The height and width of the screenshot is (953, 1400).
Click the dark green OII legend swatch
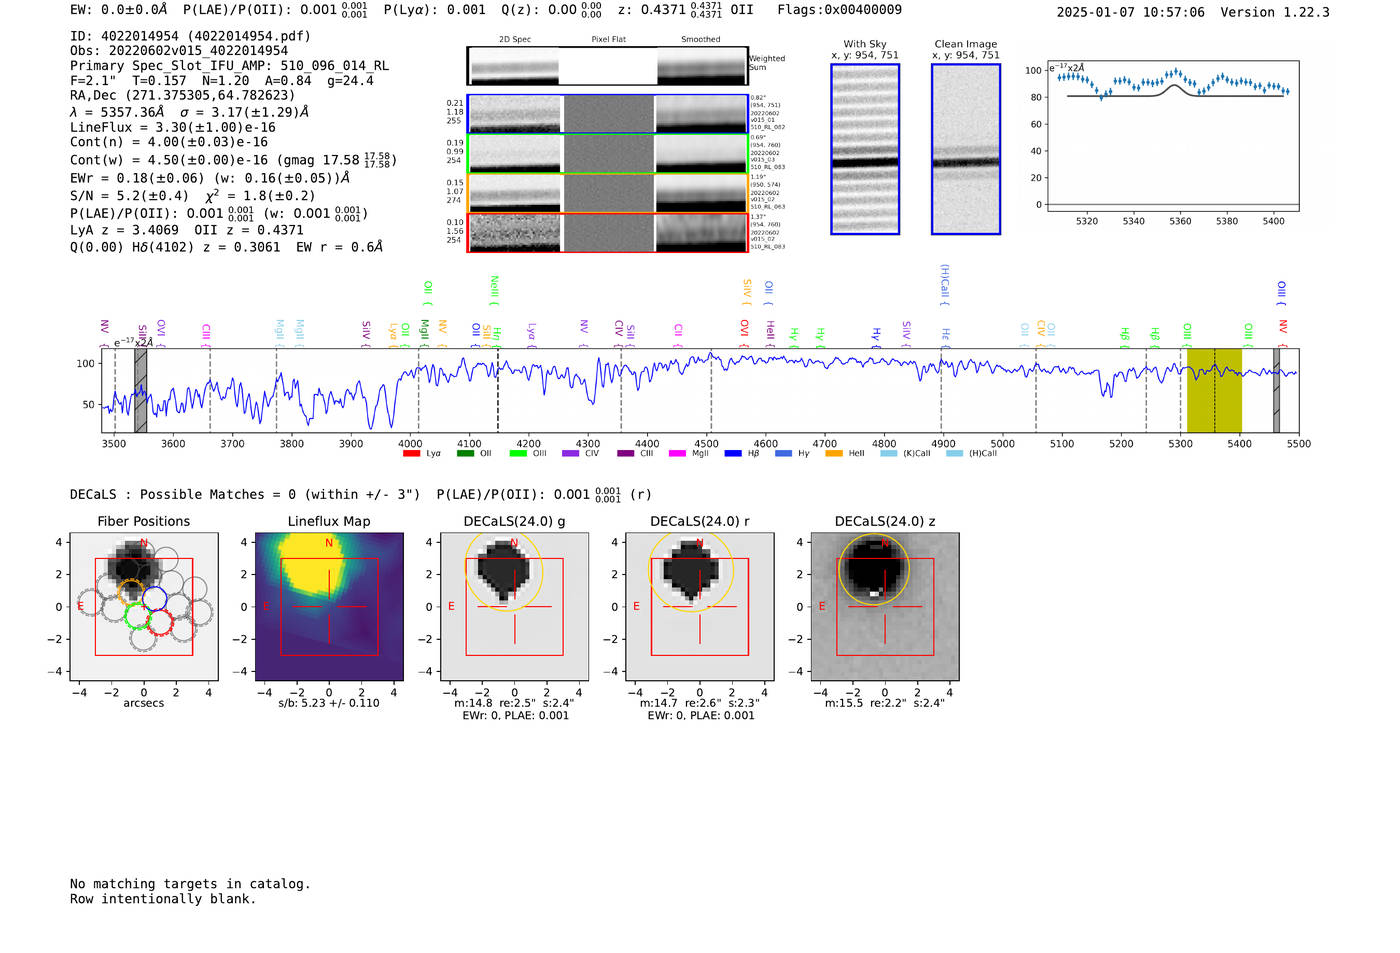[x=465, y=454]
